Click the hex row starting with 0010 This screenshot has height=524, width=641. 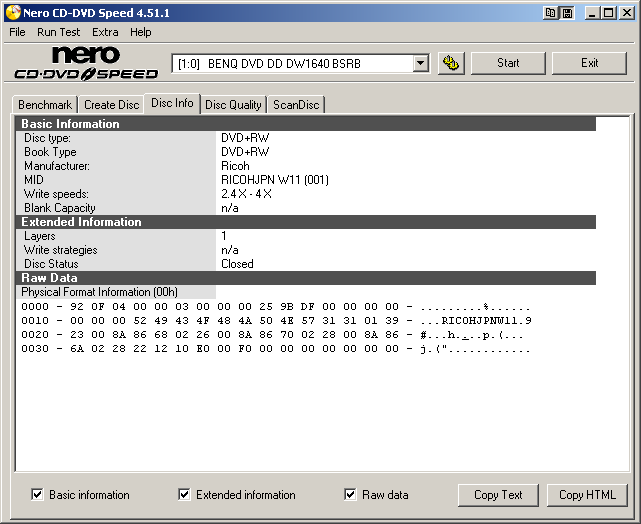(x=276, y=321)
